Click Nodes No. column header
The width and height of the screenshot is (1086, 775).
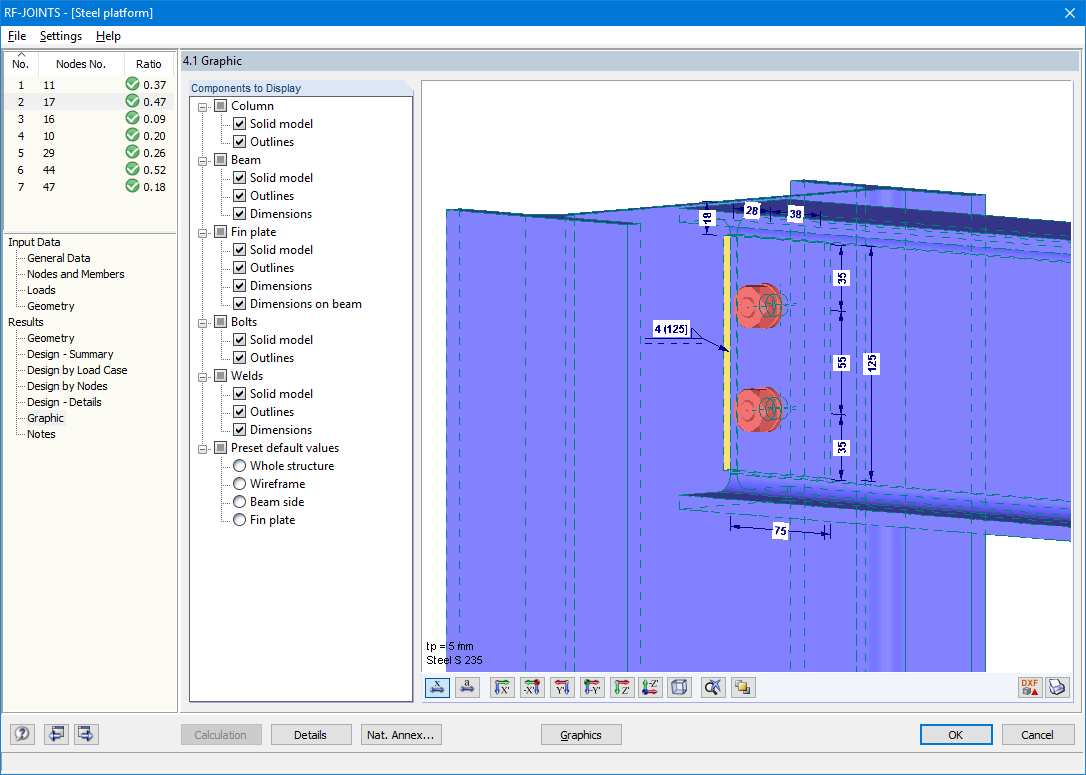(x=81, y=64)
